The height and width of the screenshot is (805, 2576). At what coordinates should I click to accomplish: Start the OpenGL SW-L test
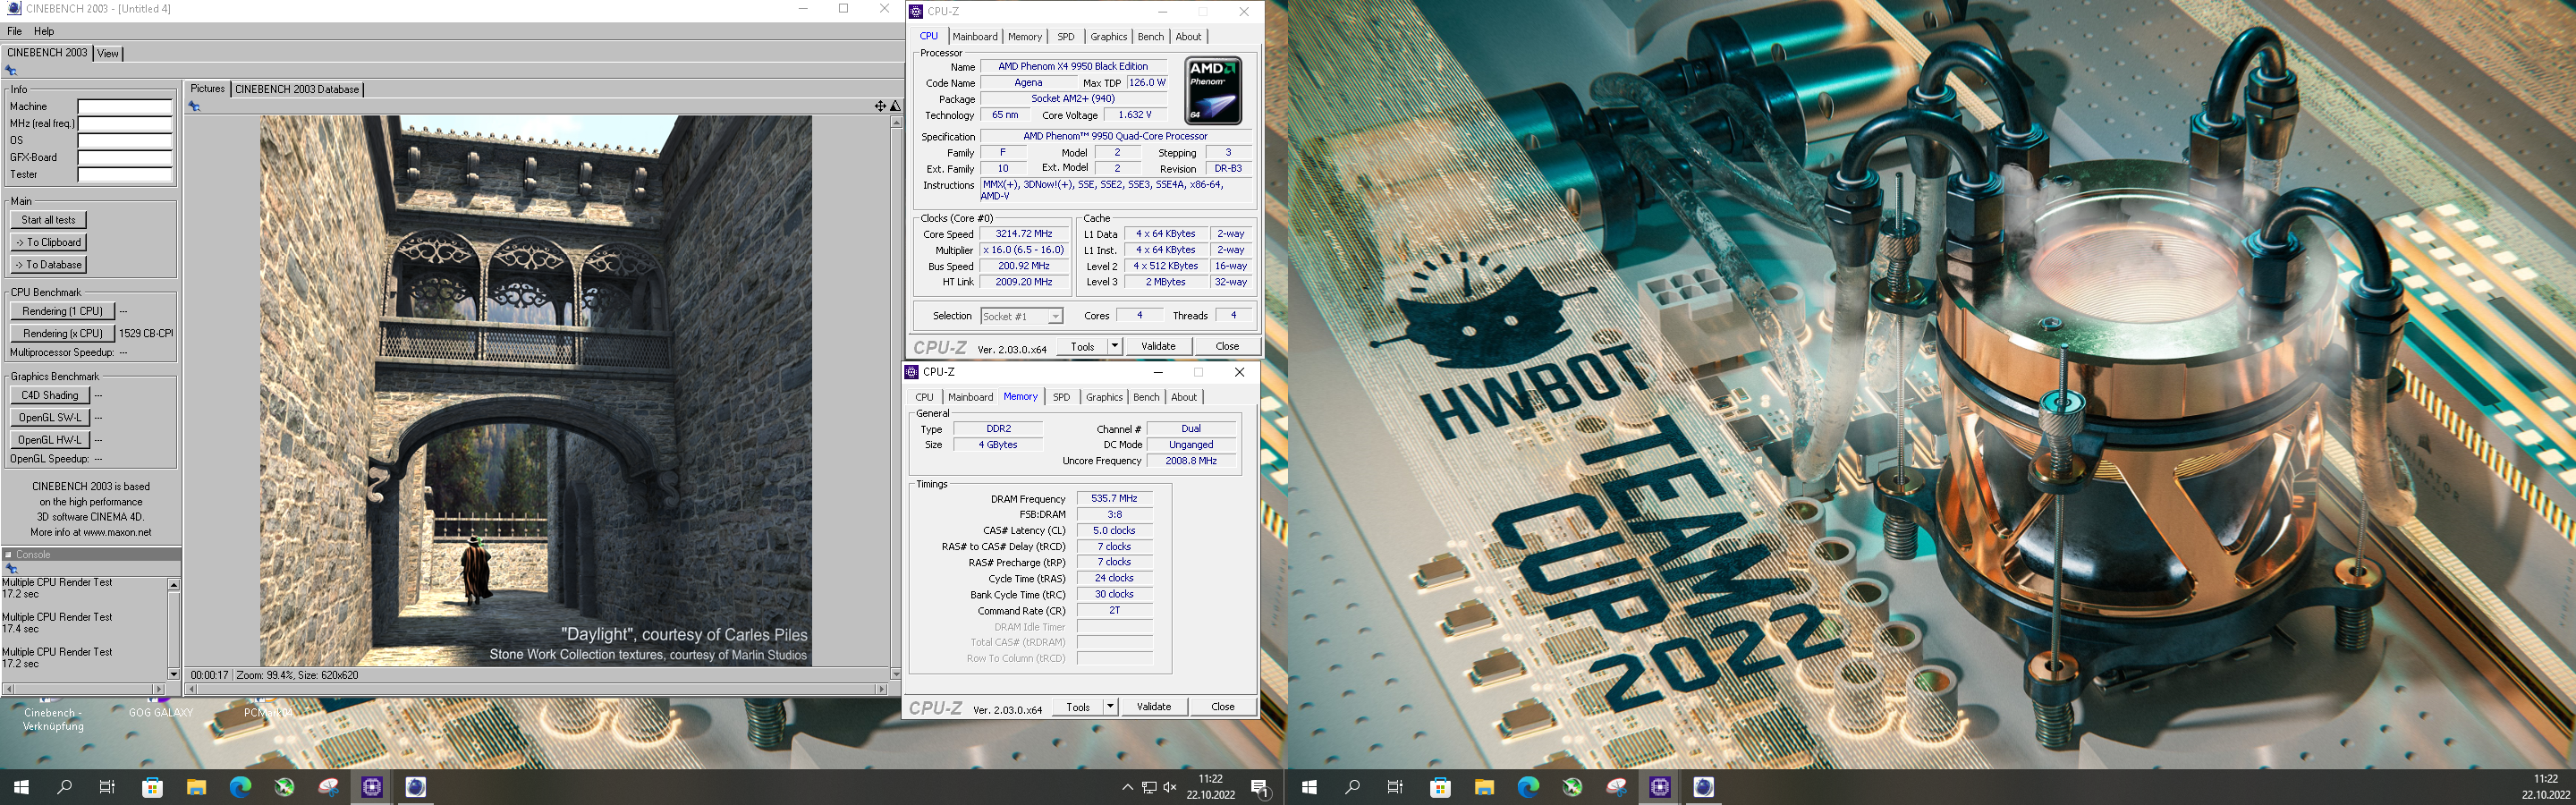(50, 417)
